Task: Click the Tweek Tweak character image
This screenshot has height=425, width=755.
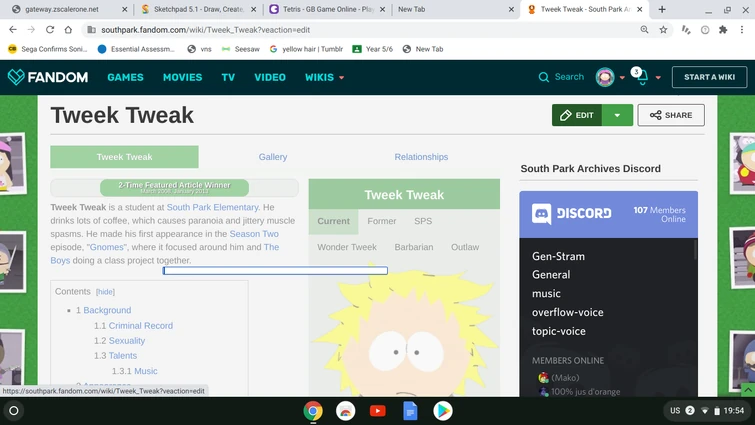Action: 404,332
